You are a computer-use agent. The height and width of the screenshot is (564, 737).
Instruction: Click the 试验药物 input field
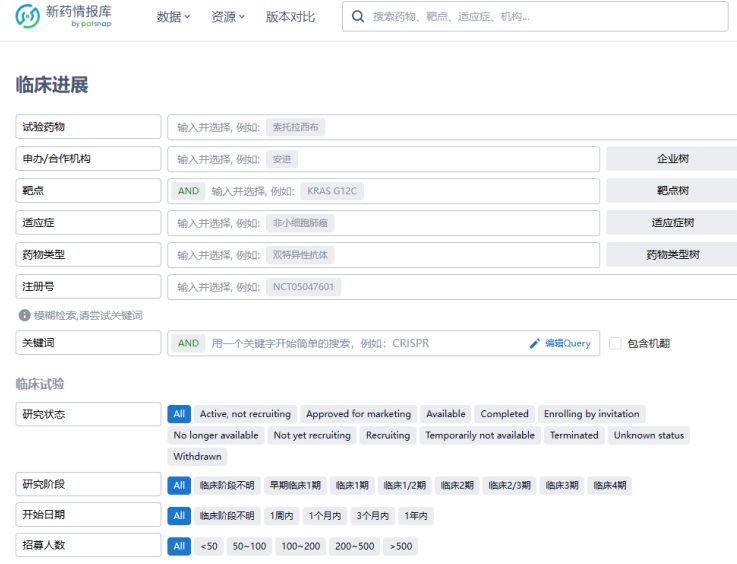point(450,127)
